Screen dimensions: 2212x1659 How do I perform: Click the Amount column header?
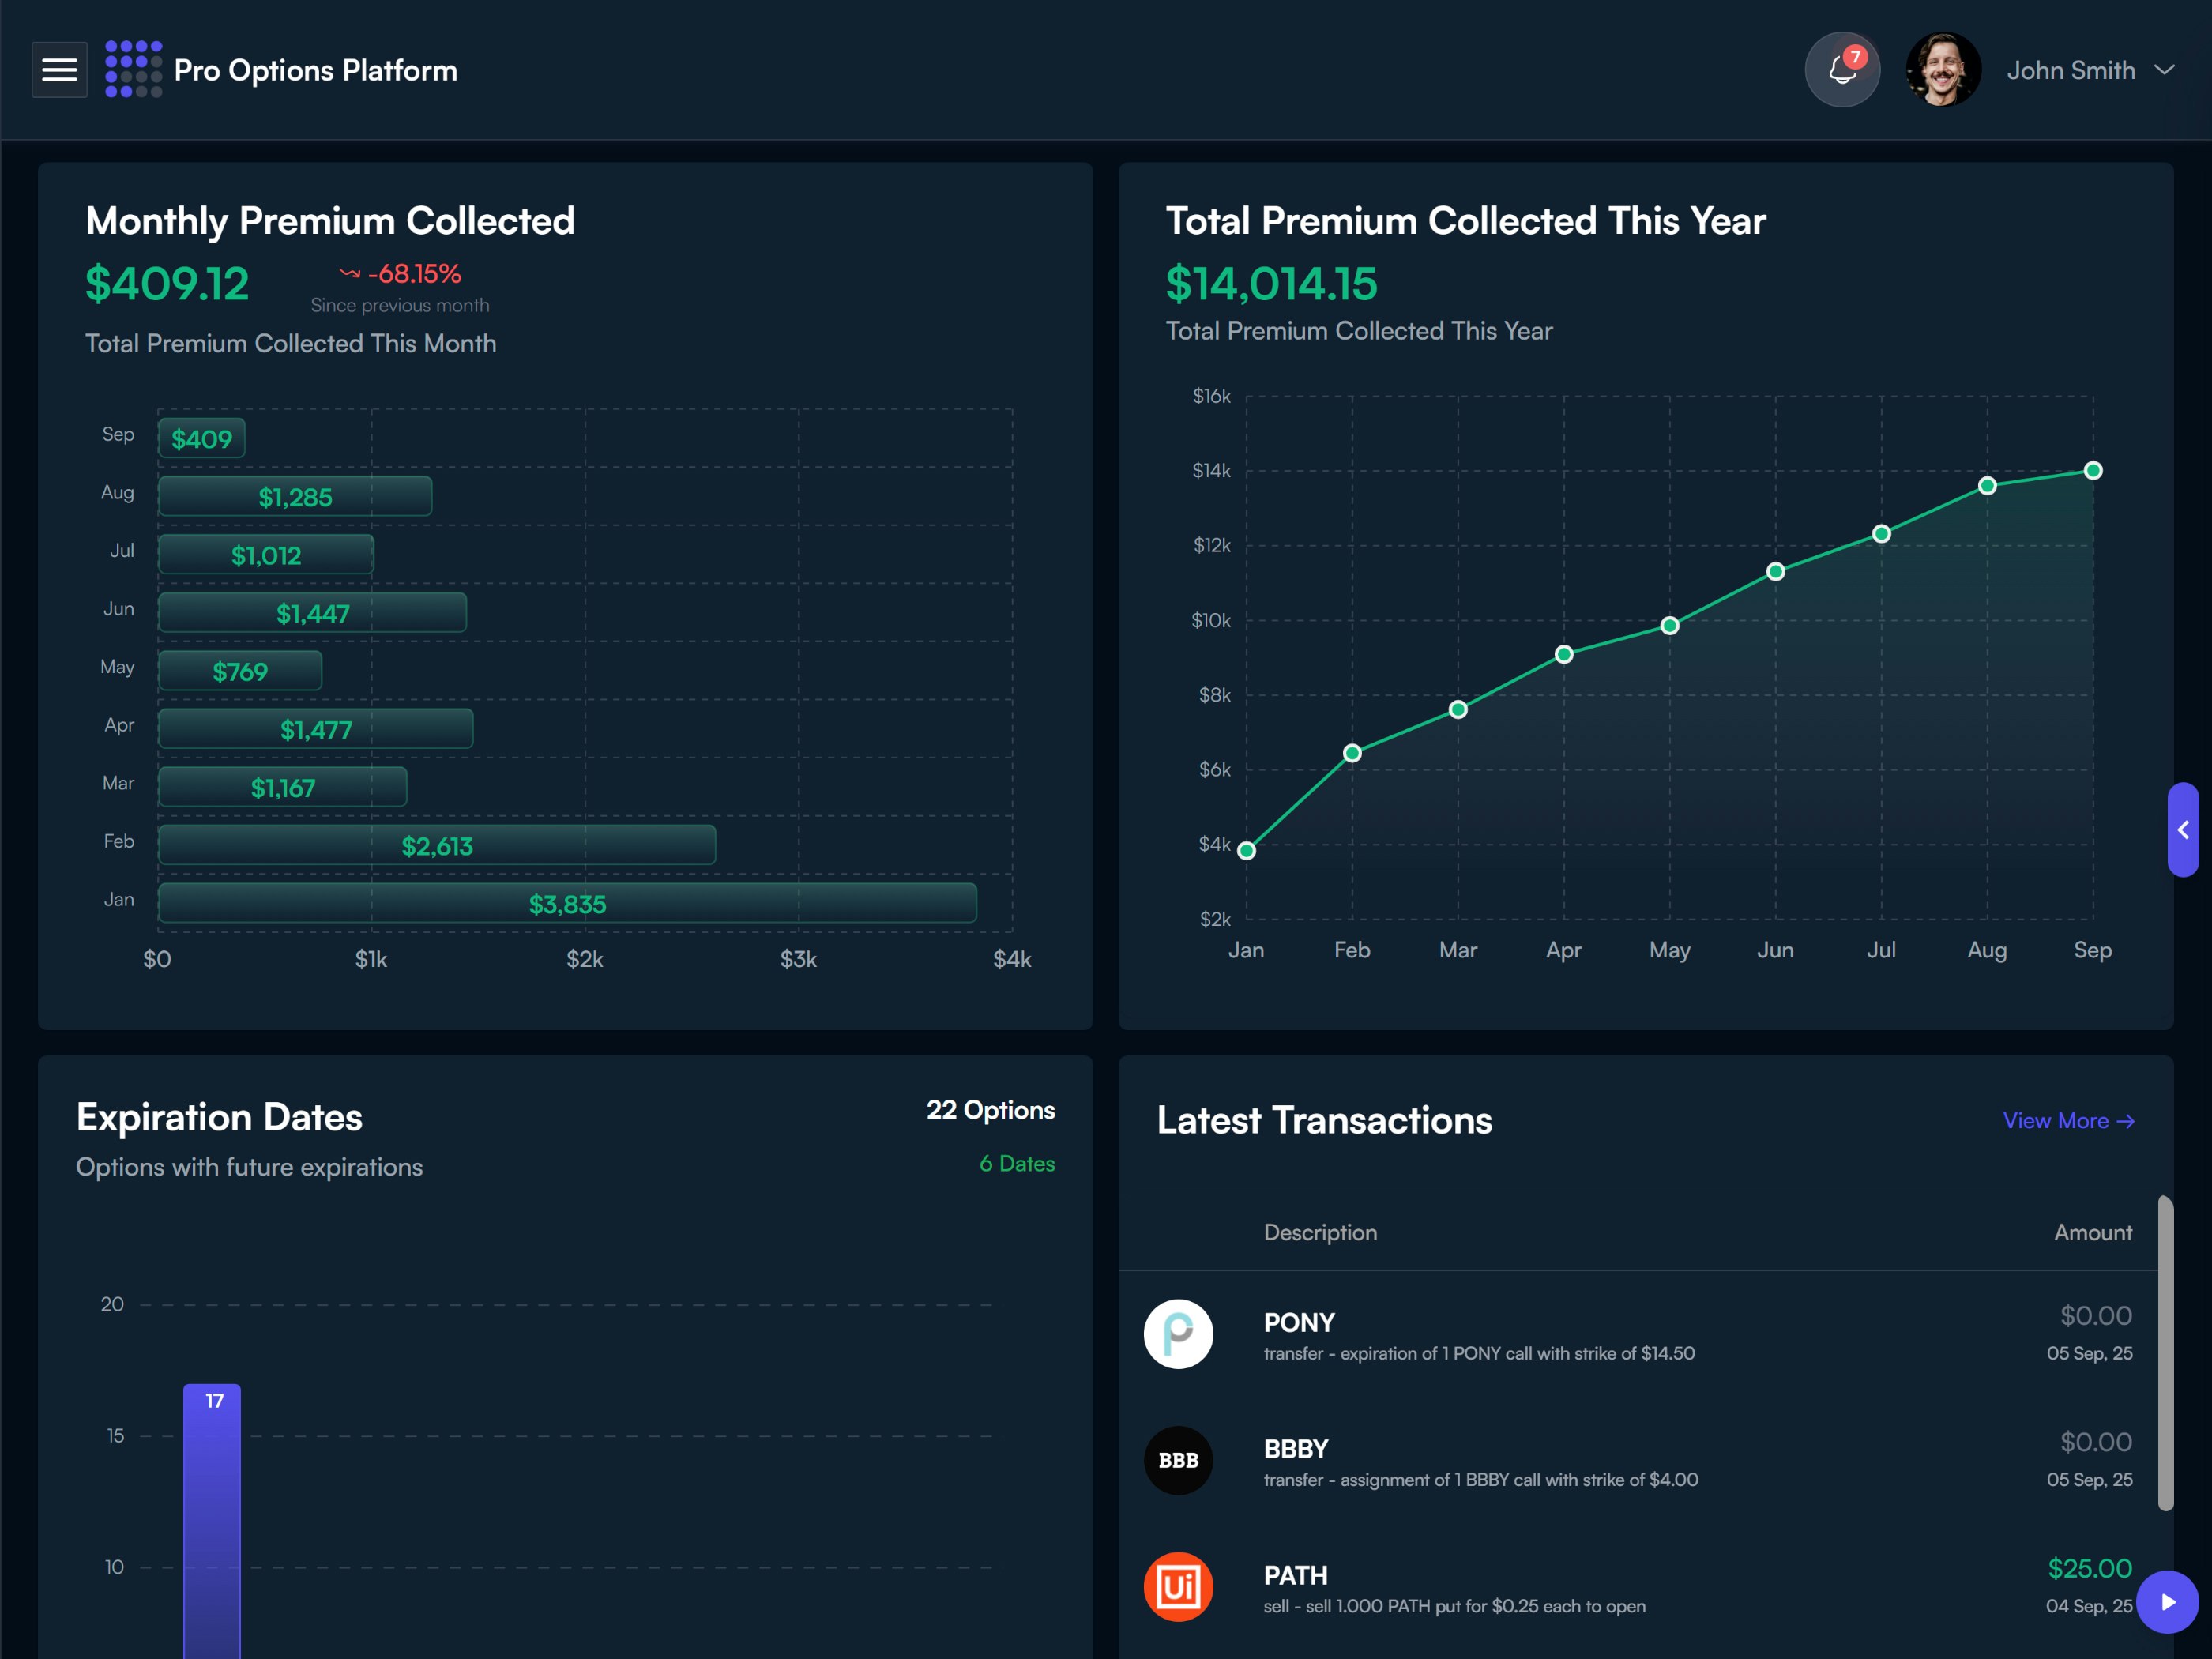[2092, 1233]
